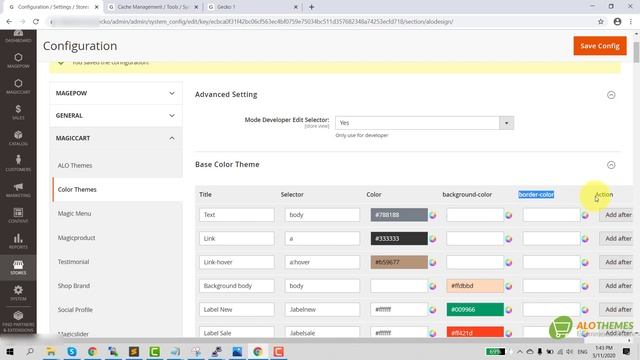The image size is (640, 360).
Task: Bookmark this page with the star icon
Action: click(x=600, y=22)
